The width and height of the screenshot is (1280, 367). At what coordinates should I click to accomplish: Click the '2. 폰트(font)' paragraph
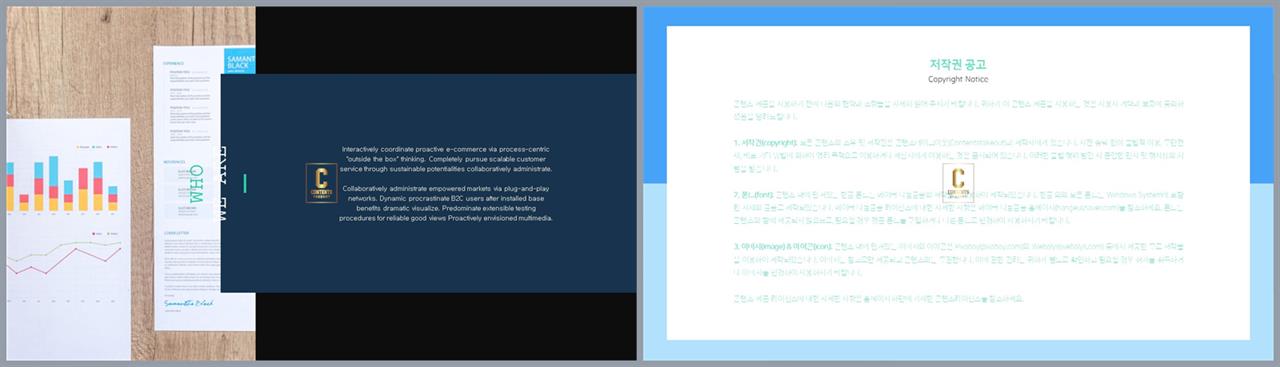click(958, 207)
